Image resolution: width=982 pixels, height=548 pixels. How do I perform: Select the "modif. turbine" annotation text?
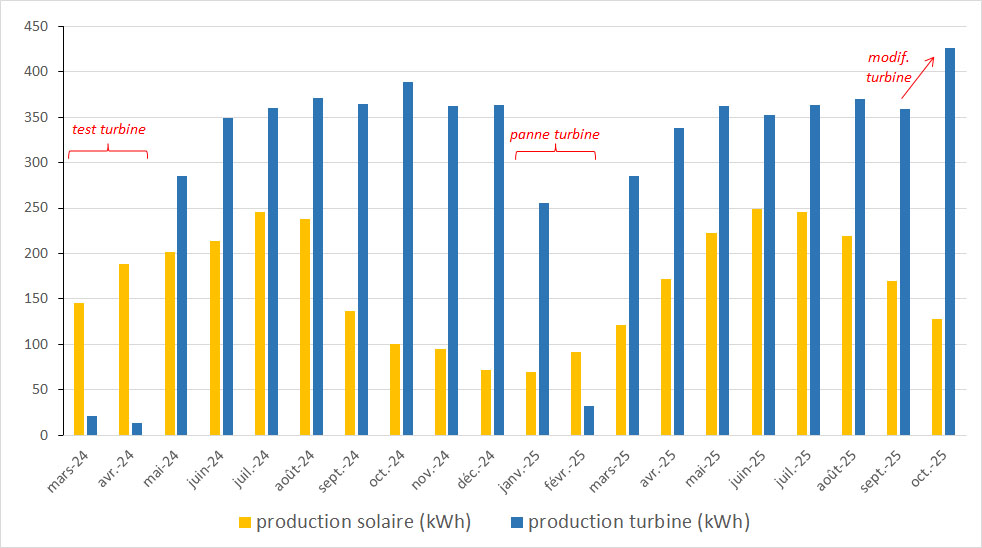click(x=887, y=68)
